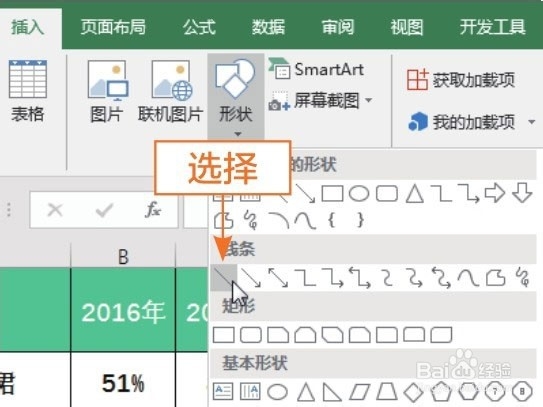Pick the freeform shape in 线条 section
543x407 pixels.
point(496,278)
